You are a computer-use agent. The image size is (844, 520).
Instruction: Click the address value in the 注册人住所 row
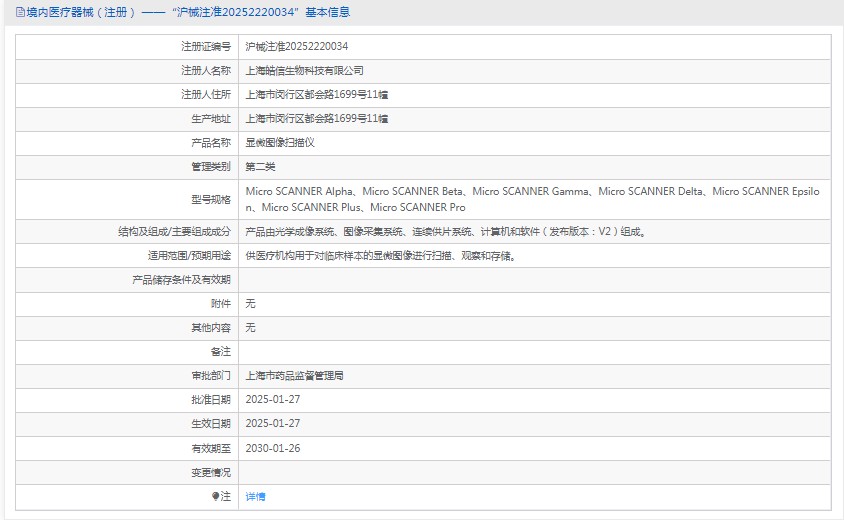pos(317,95)
